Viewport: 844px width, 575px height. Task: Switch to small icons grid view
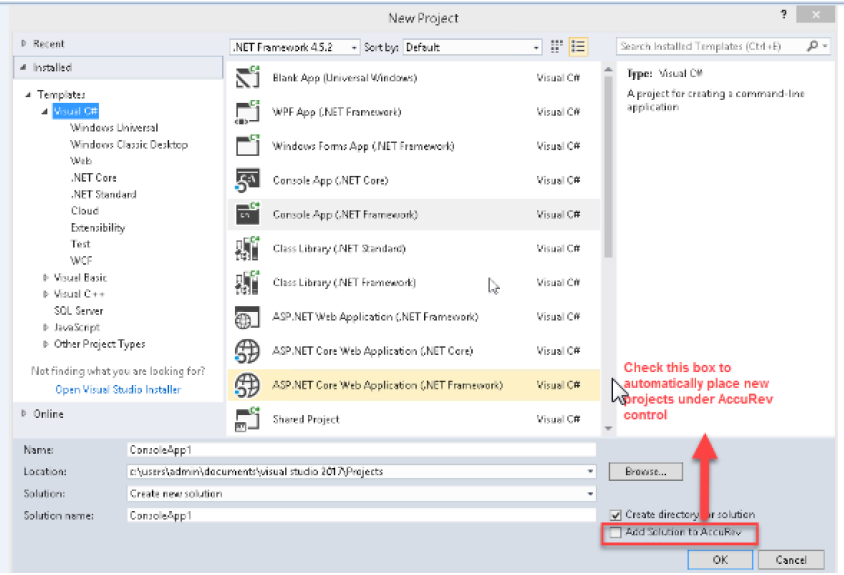tap(557, 47)
